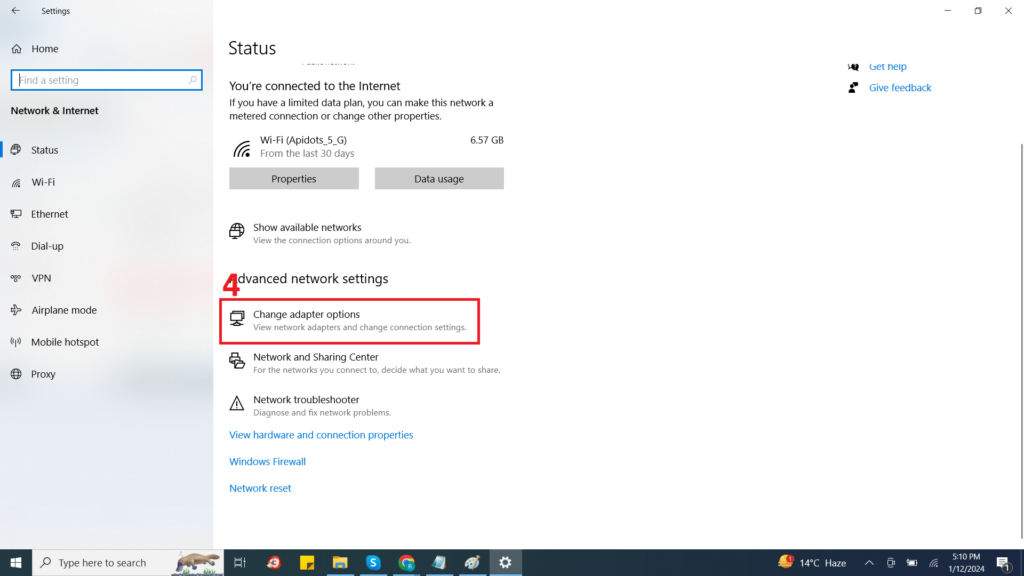Open Mobile hotspot settings
Screen dimensions: 1024x576
[x=64, y=342]
